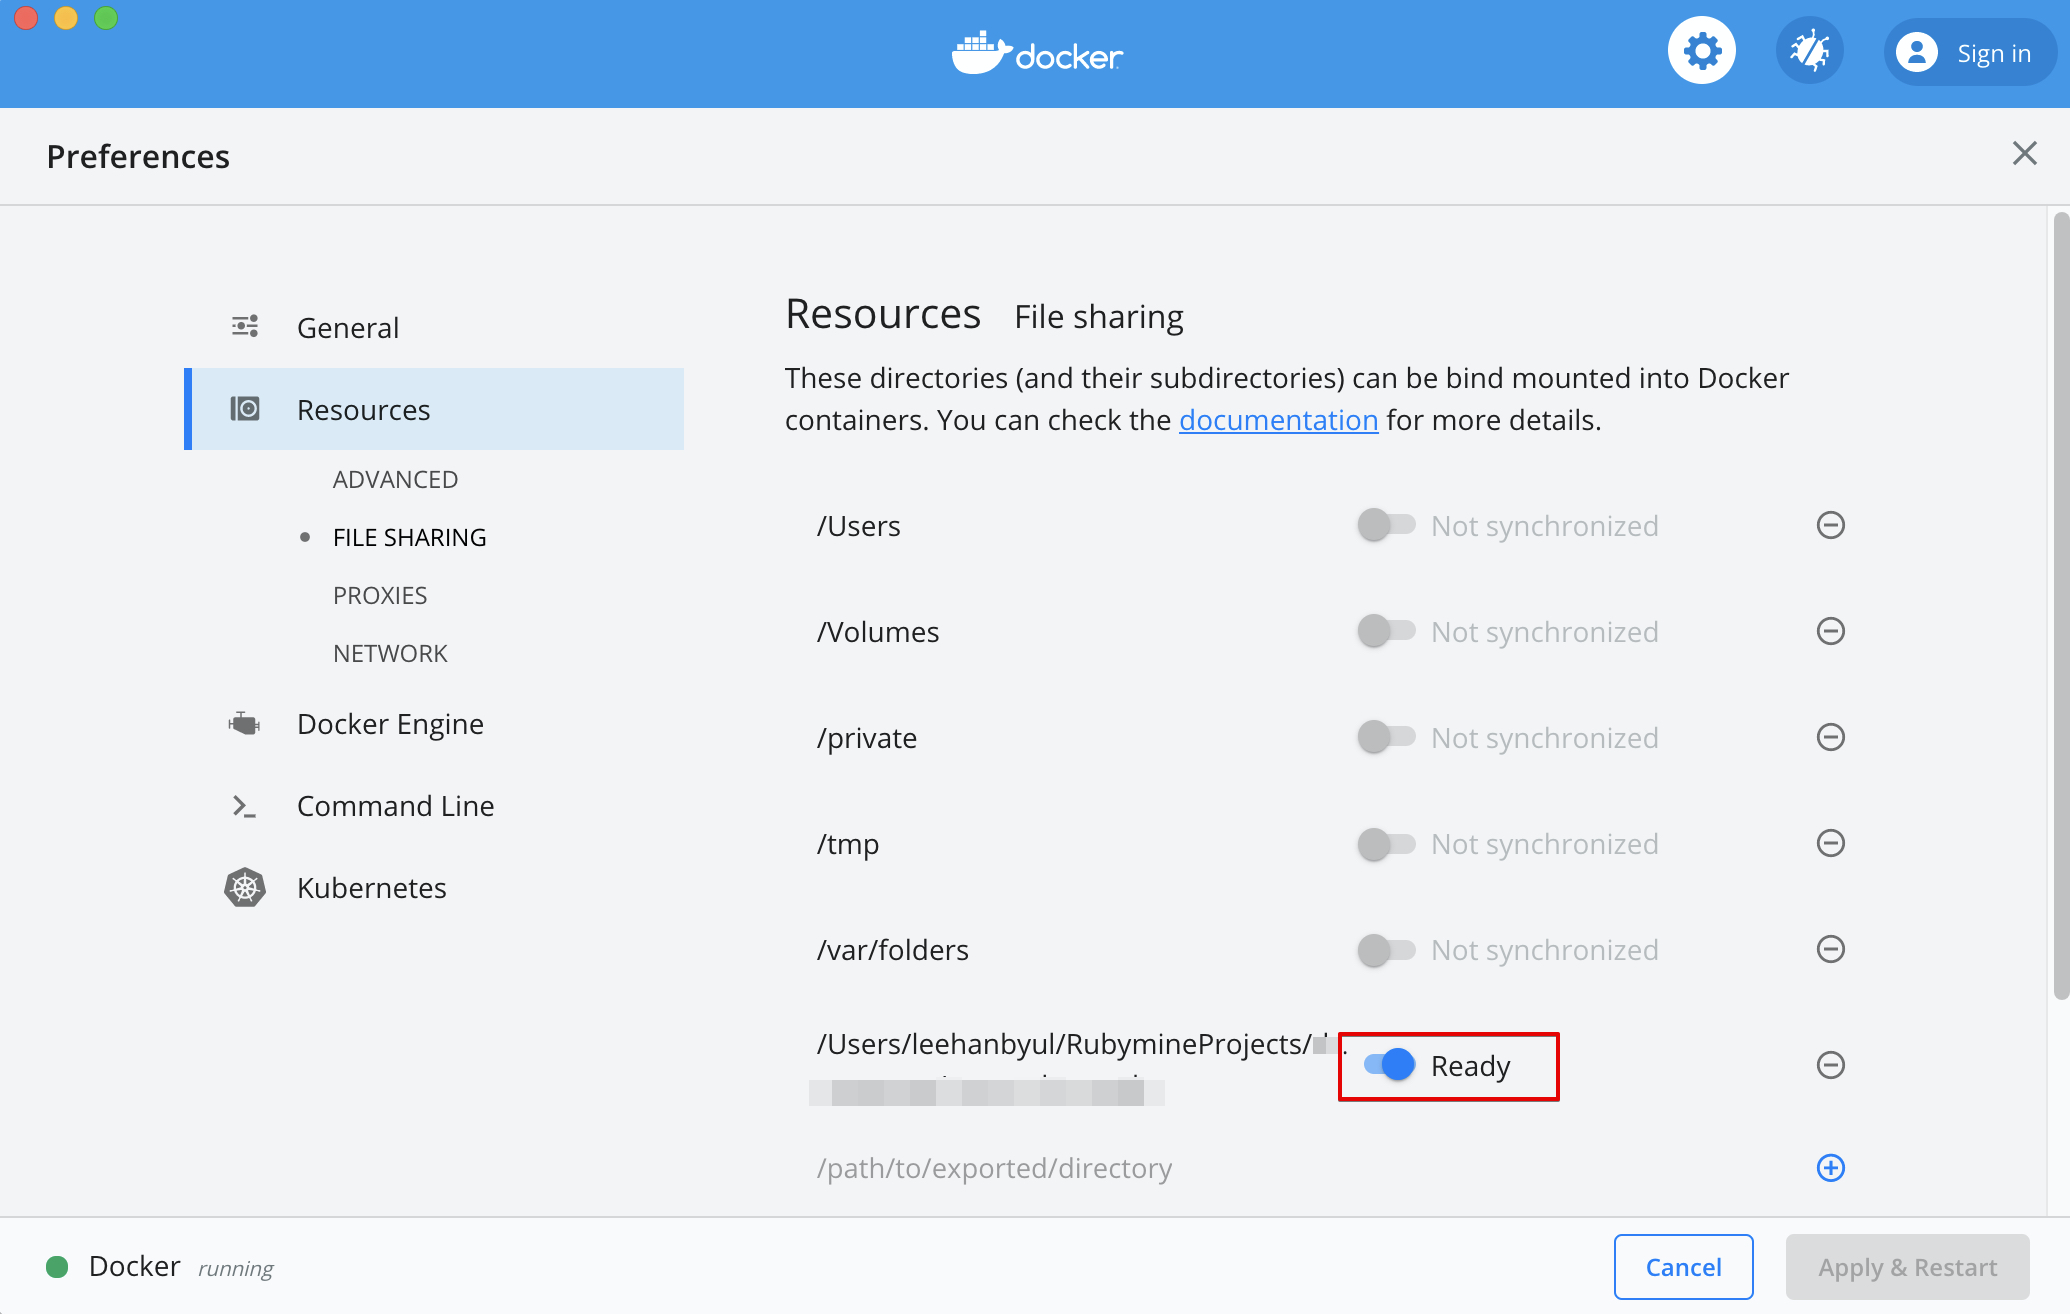Select the File Sharing subsection
The image size is (2070, 1314).
(x=409, y=538)
